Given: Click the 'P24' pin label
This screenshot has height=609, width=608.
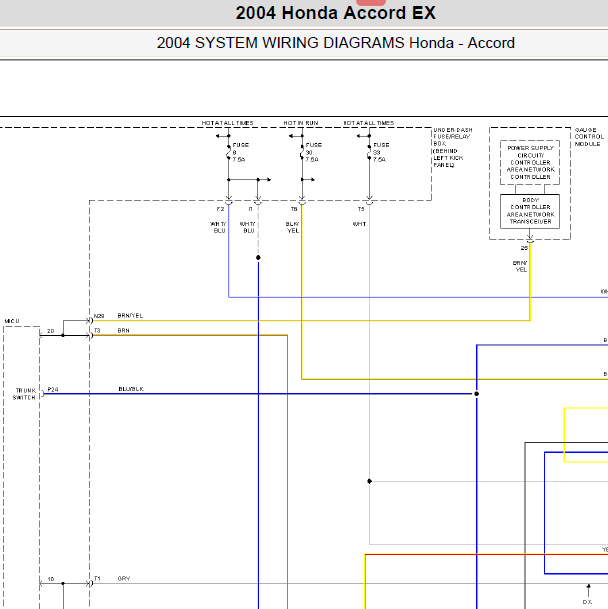Looking at the screenshot, I should pos(53,389).
